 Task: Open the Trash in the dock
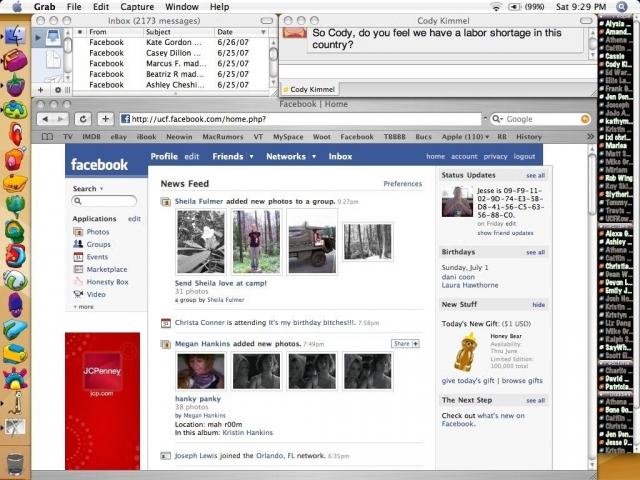coord(15,464)
